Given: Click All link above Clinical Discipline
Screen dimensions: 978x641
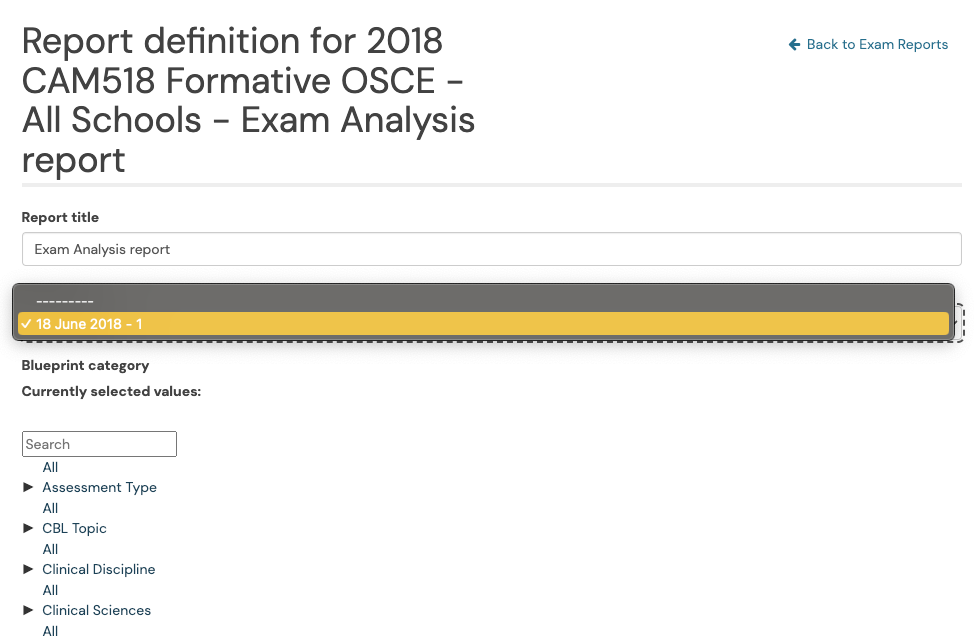Looking at the screenshot, I should coord(51,549).
